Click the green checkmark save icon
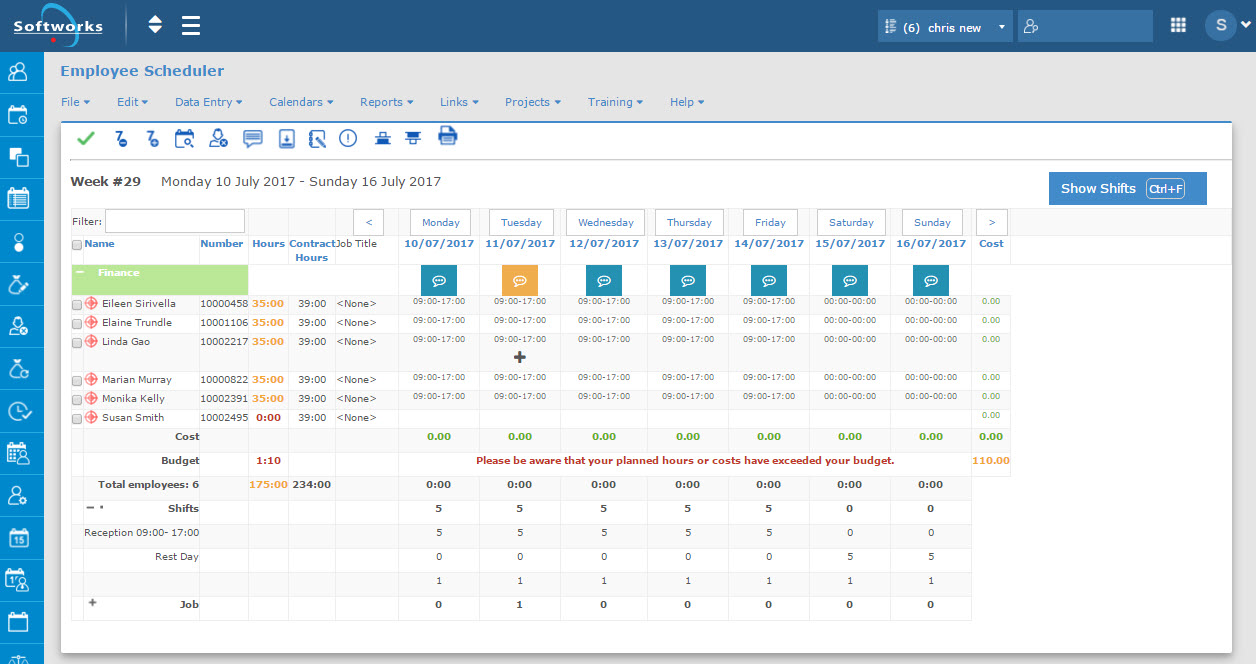 (86, 139)
